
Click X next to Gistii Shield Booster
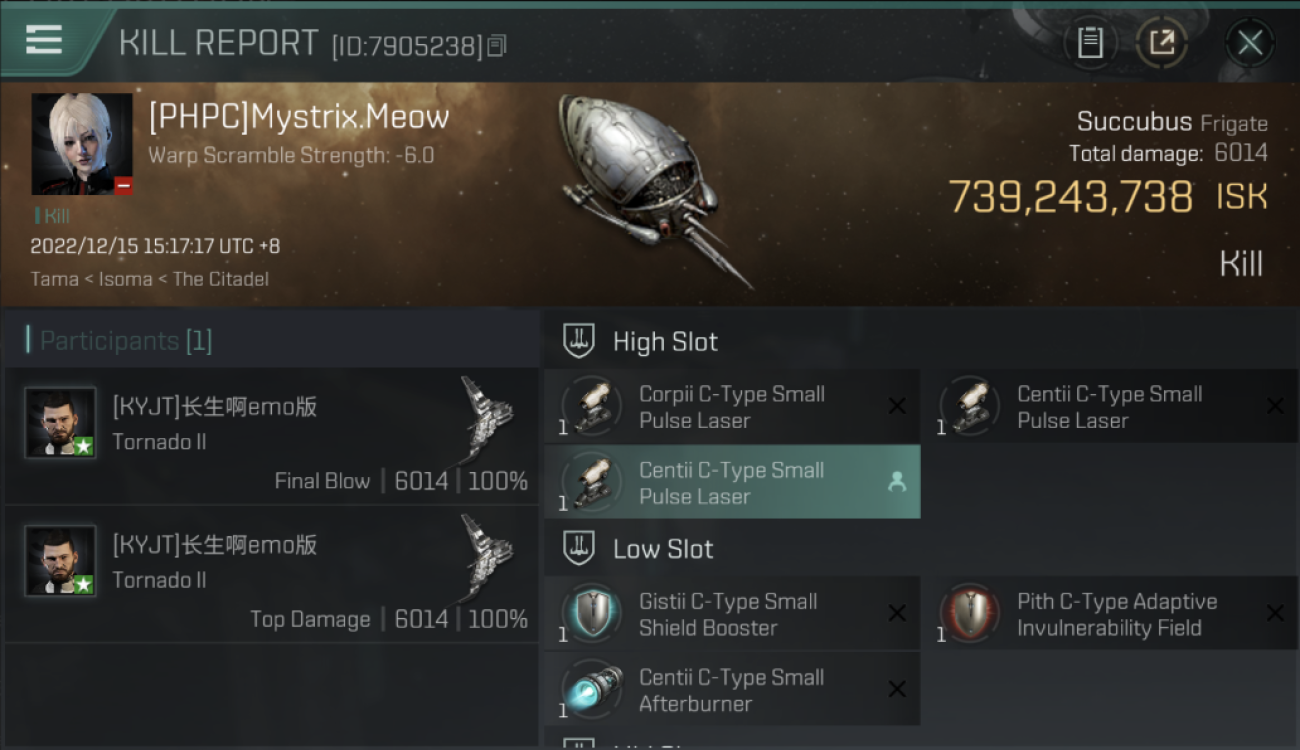tap(897, 613)
